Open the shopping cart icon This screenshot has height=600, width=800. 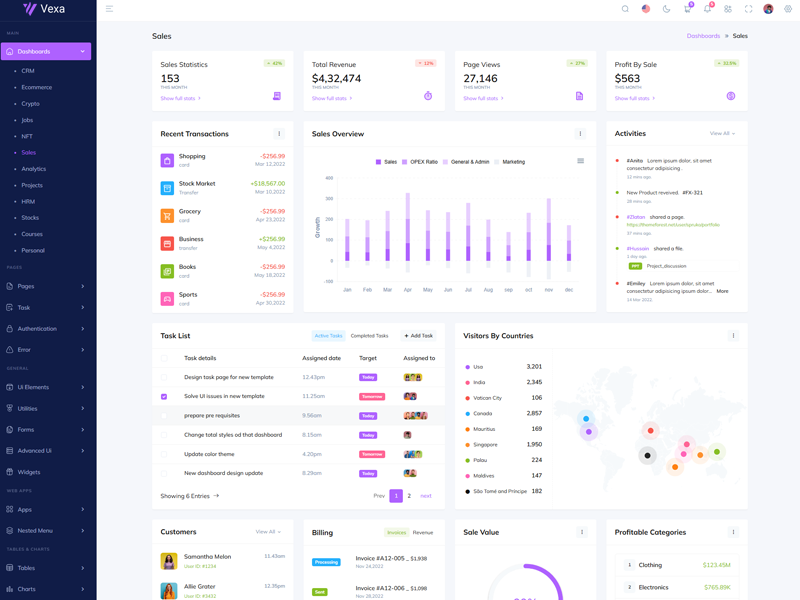[x=687, y=9]
